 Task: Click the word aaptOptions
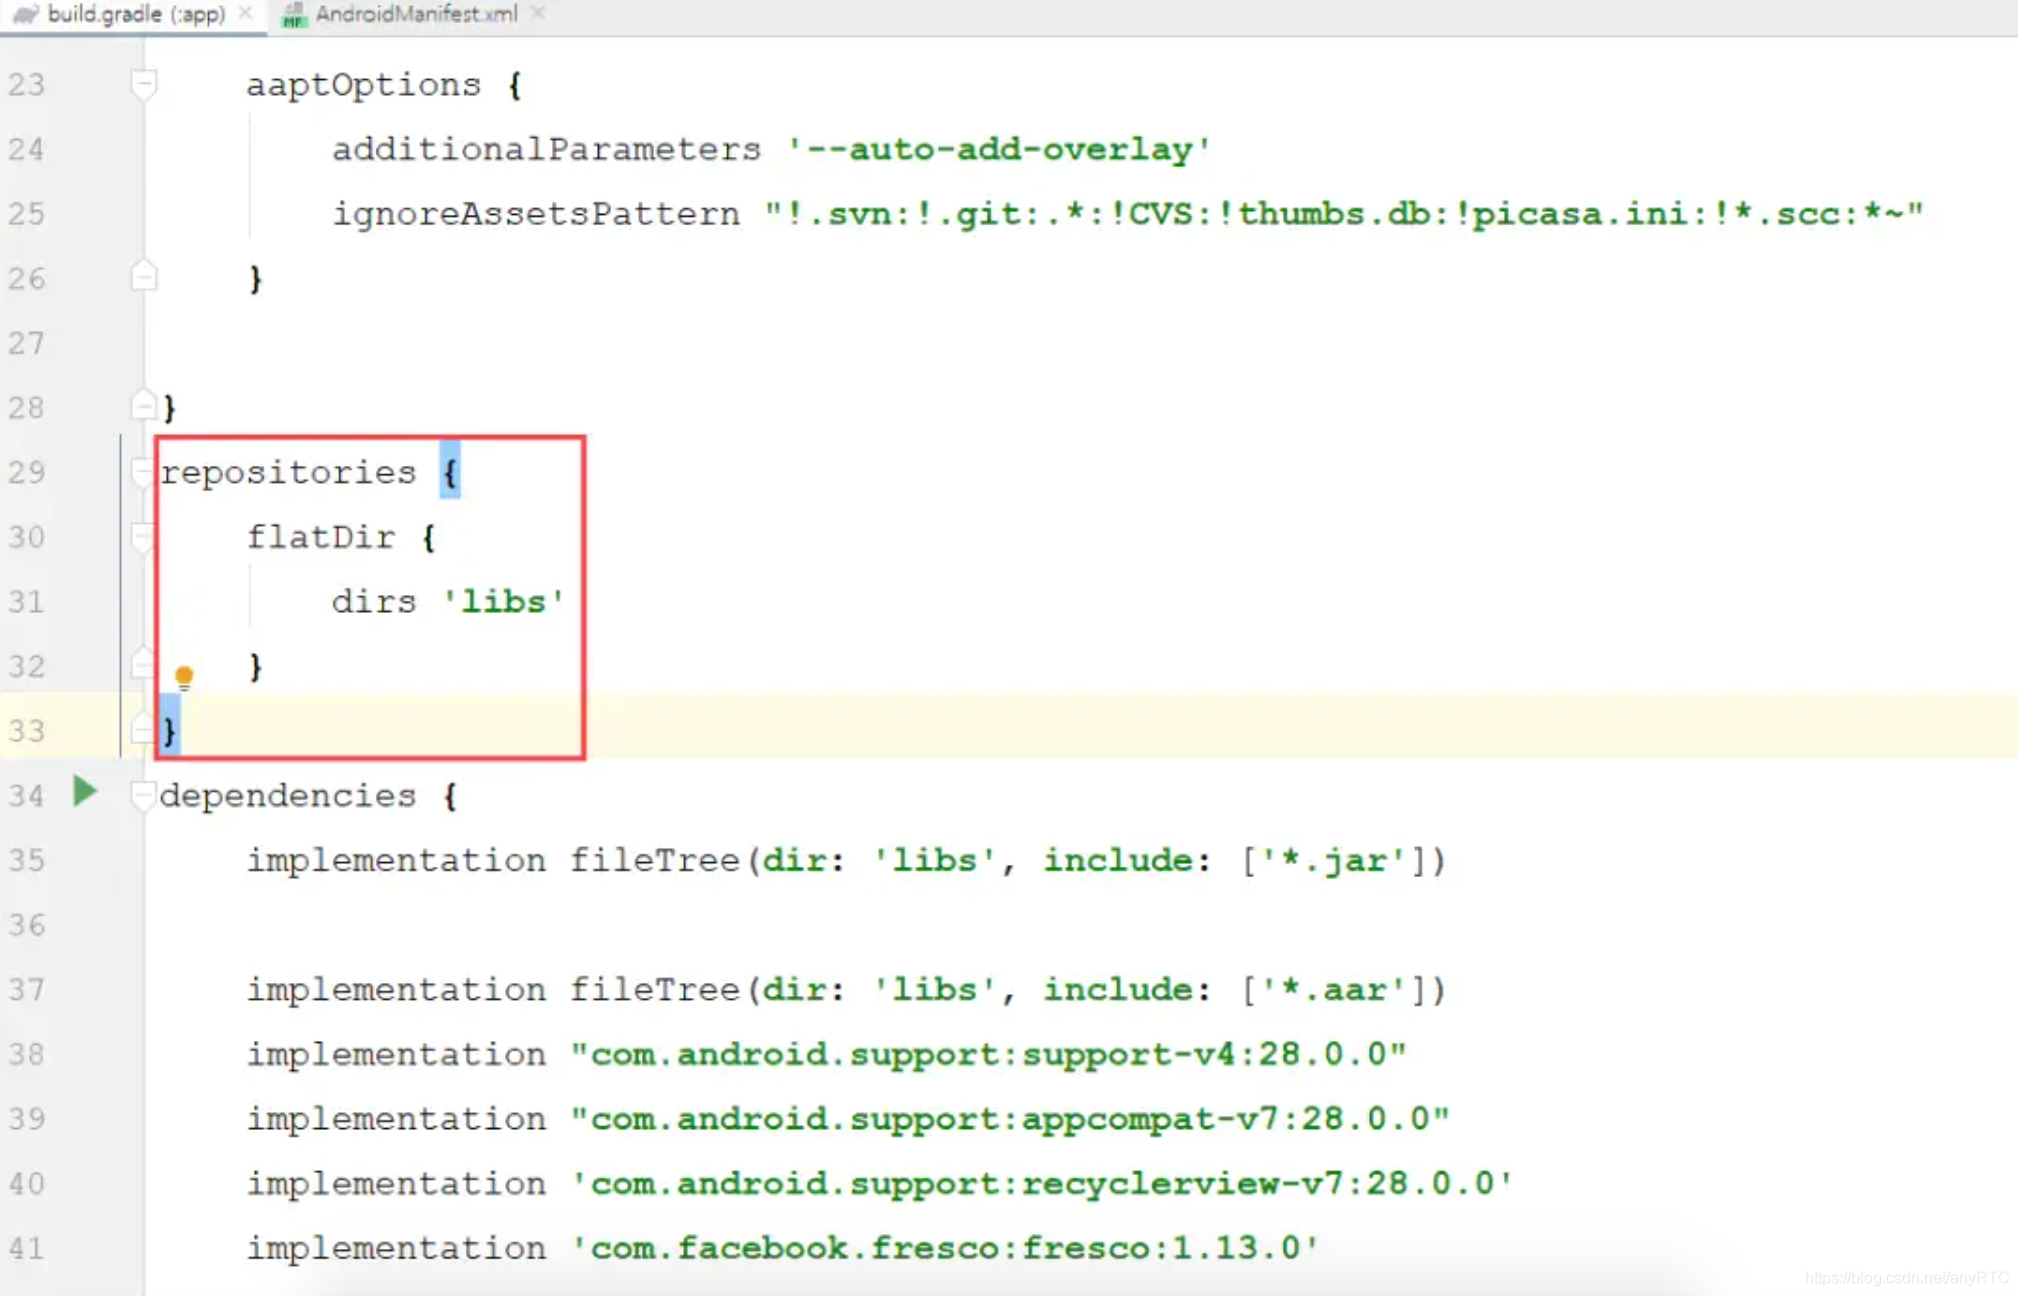(364, 85)
